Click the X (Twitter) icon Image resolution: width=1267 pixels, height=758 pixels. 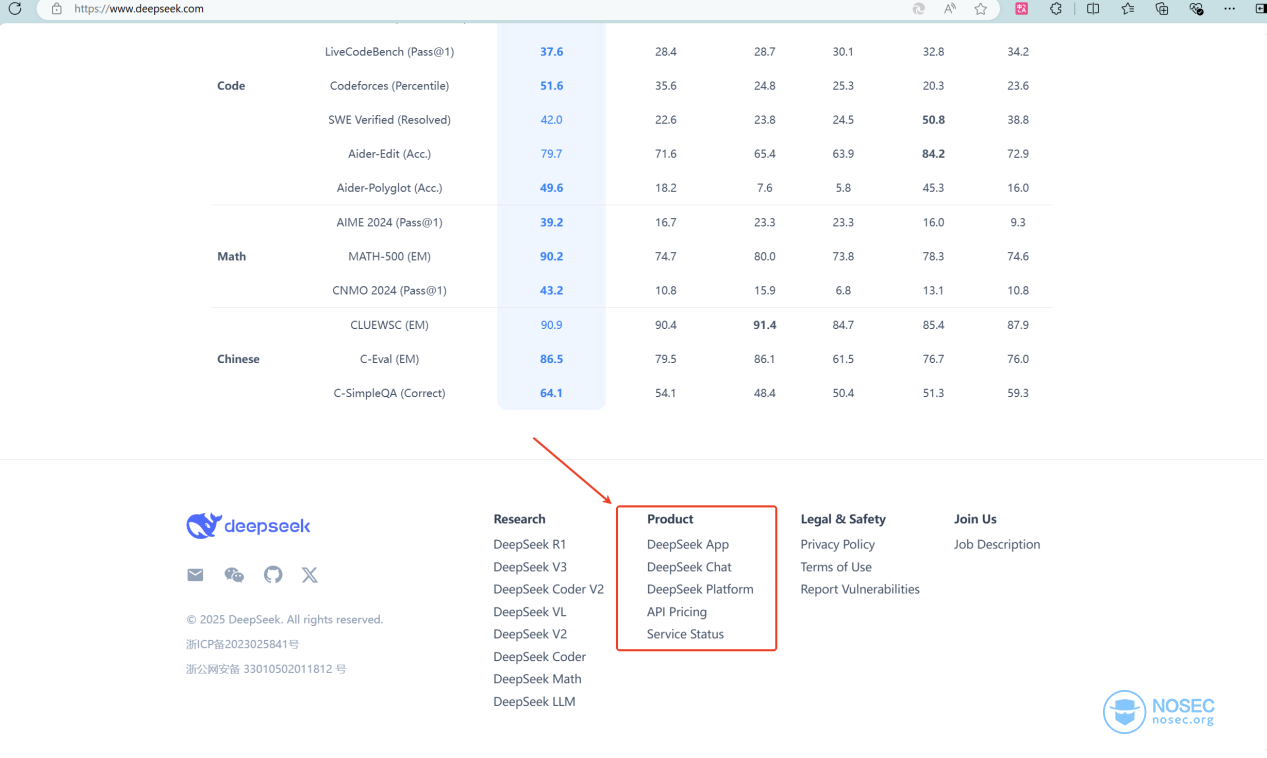pyautogui.click(x=310, y=575)
